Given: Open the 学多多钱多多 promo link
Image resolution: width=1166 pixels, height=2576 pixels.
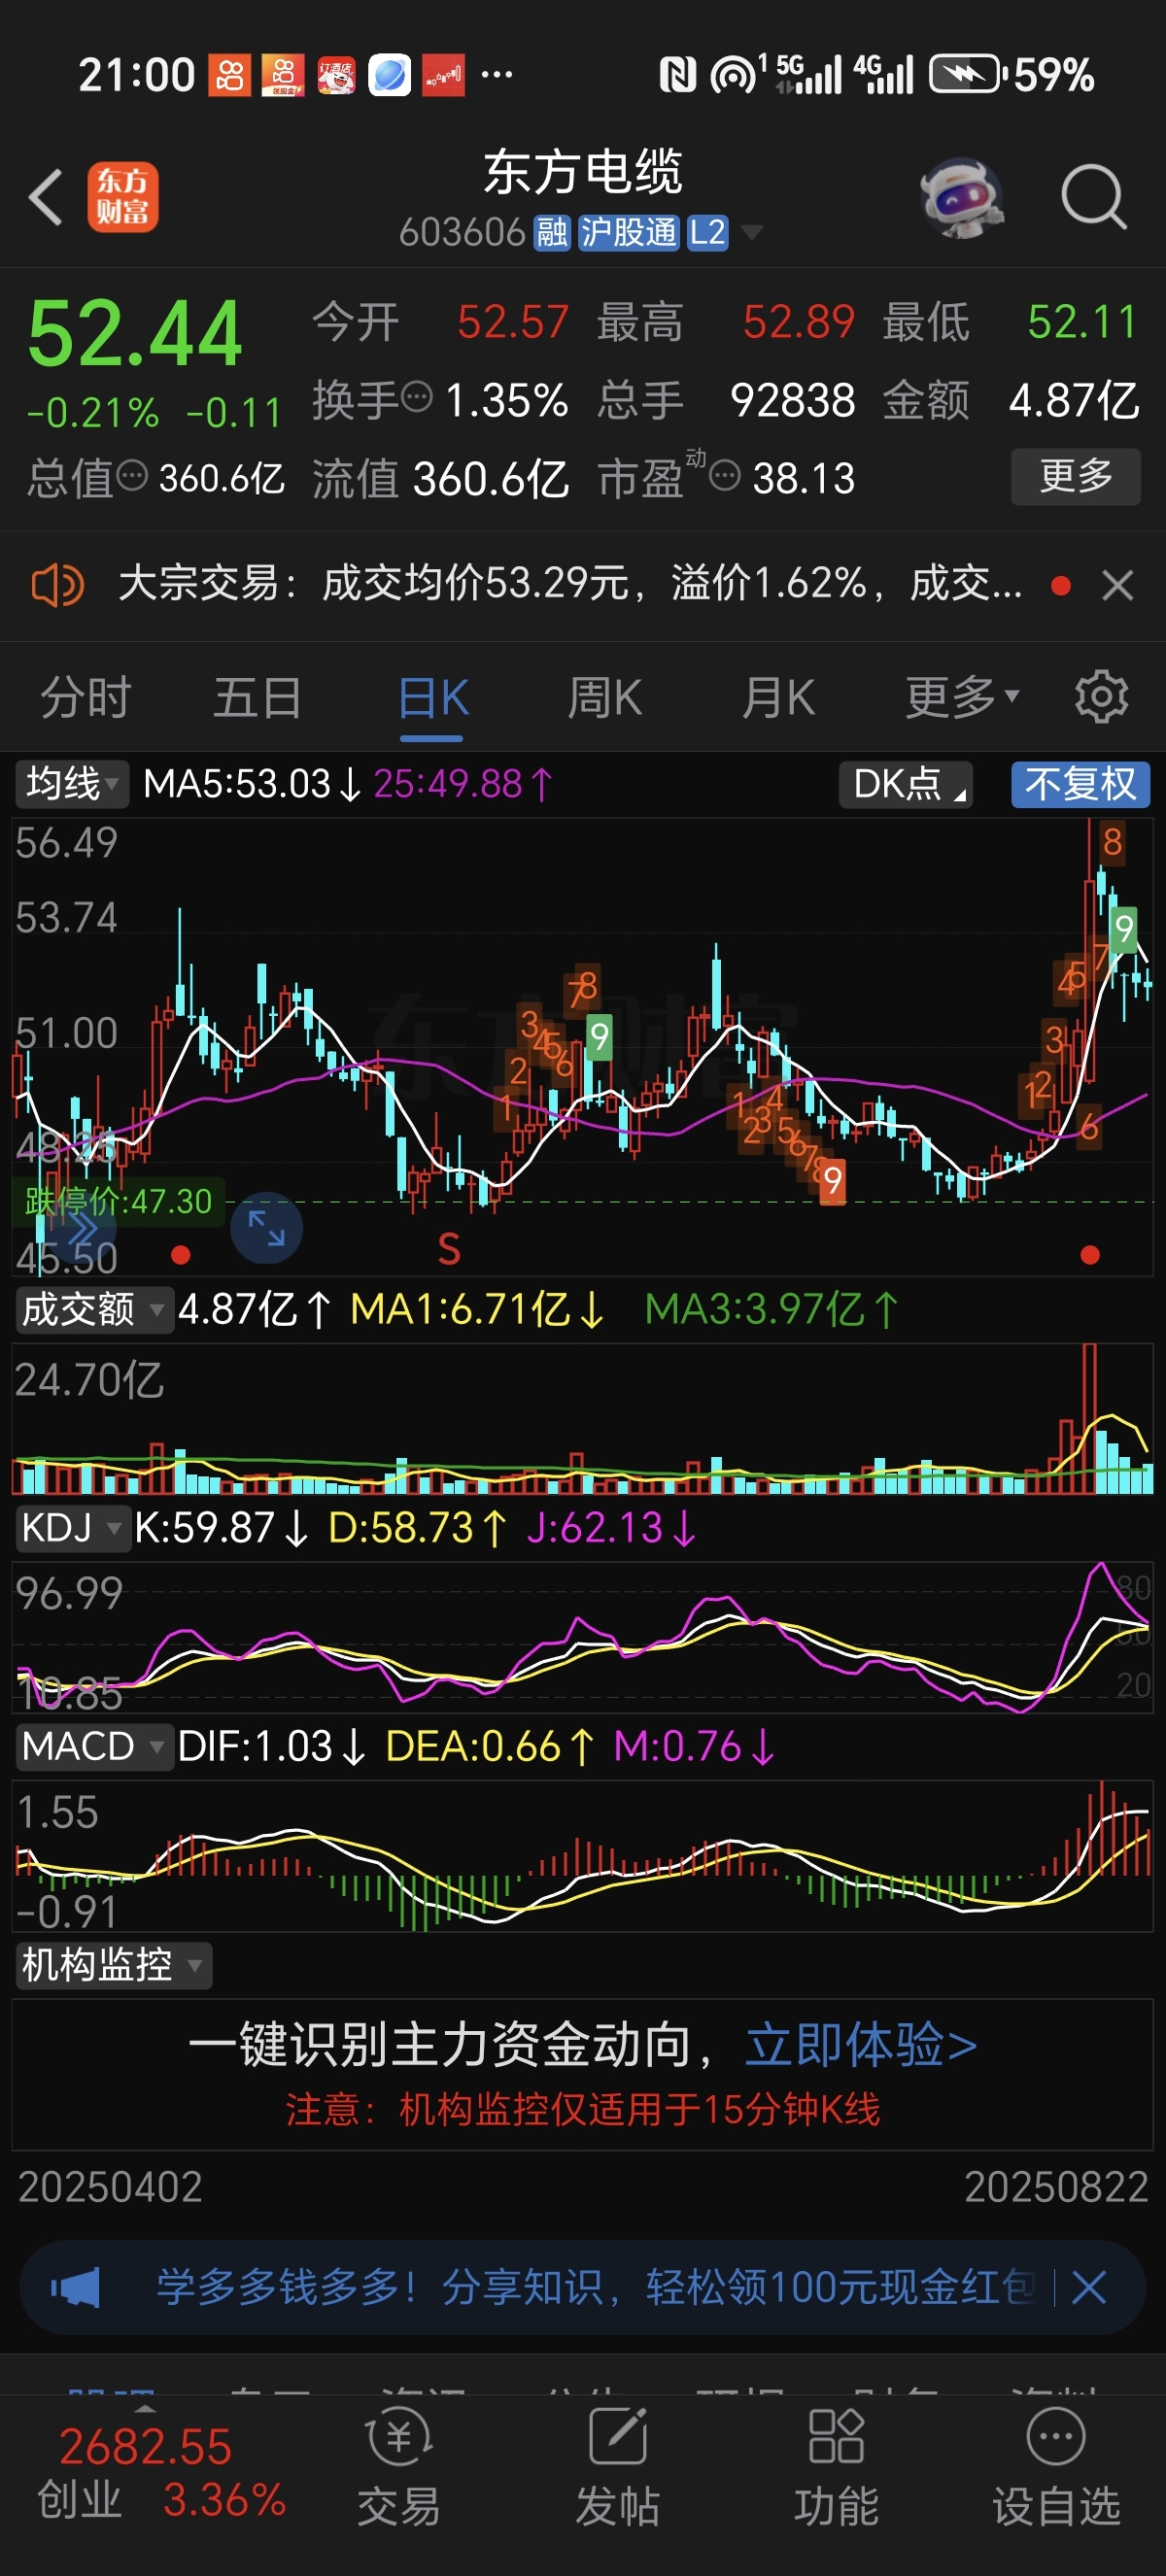Looking at the screenshot, I should [595, 2287].
